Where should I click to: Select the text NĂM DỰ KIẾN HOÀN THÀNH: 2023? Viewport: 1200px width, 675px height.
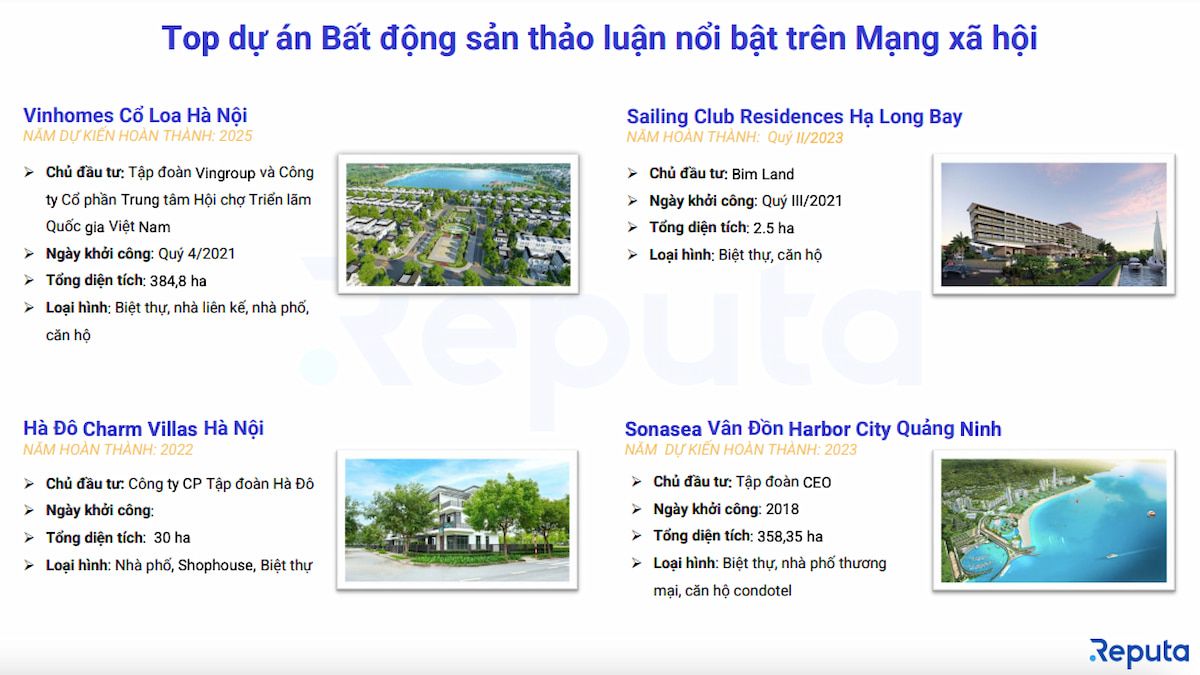click(x=741, y=450)
